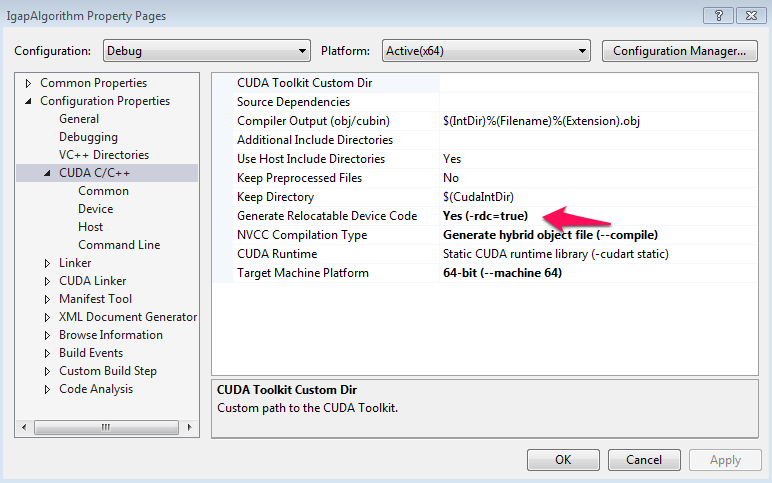Open the Configuration dropdown
The image size is (772, 483).
[207, 51]
